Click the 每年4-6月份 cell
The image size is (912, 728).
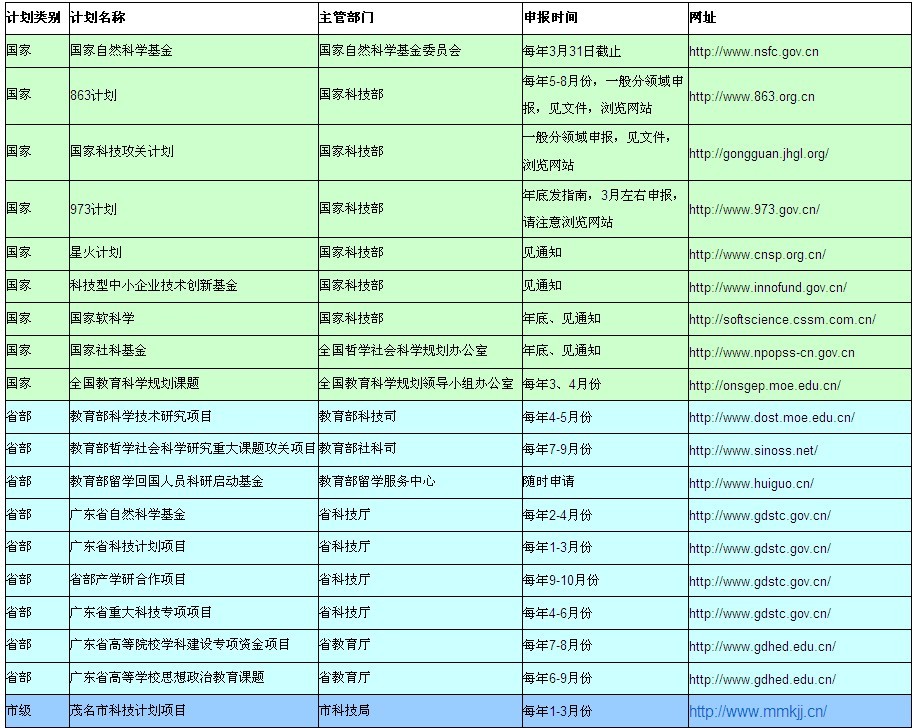point(605,613)
